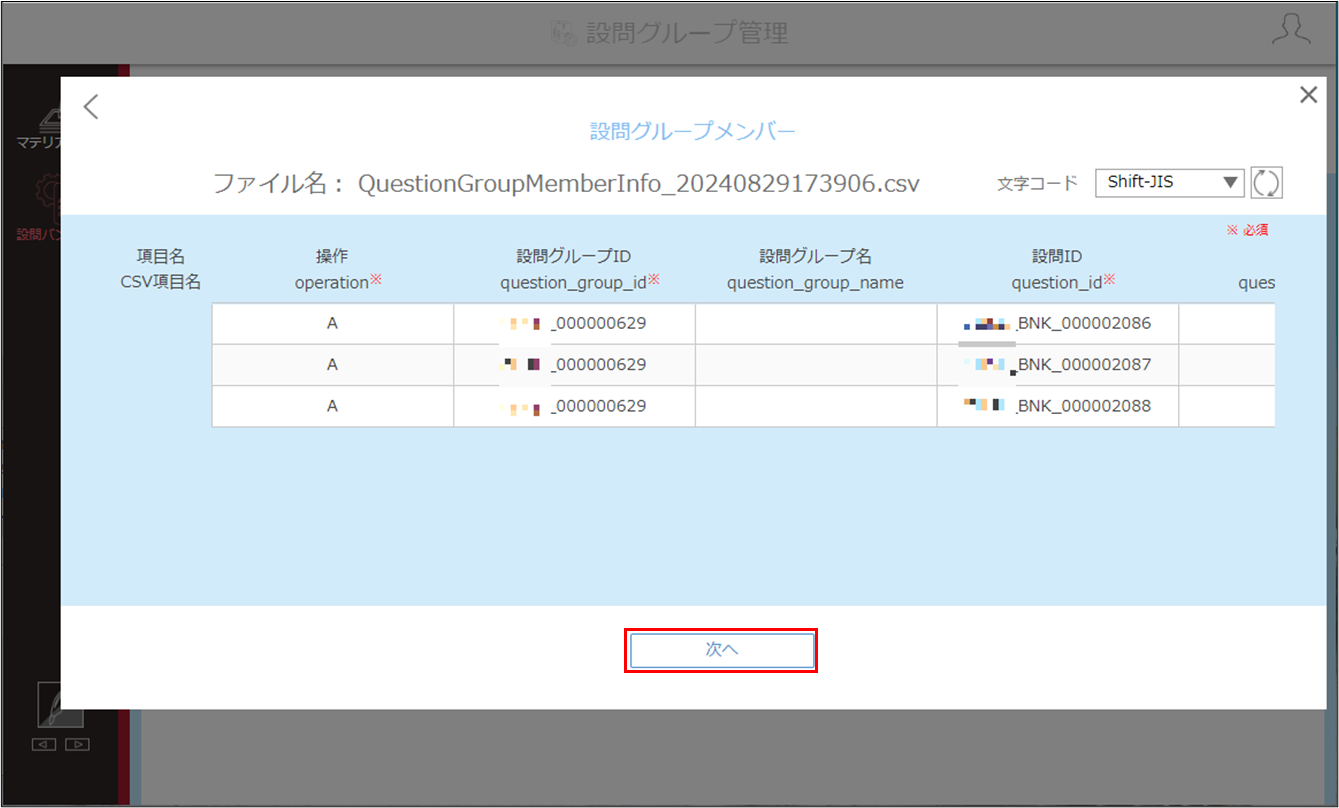This screenshot has width=1339, height=808.
Task: Click the operation cell A in the third row
Action: pyautogui.click(x=332, y=406)
